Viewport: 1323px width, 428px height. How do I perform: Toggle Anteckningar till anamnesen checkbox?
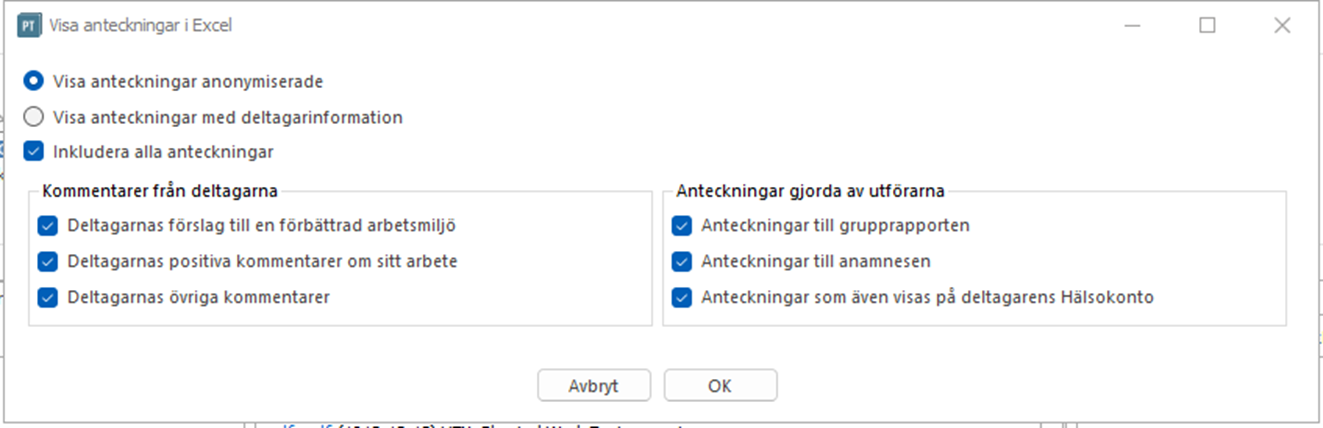click(x=682, y=261)
